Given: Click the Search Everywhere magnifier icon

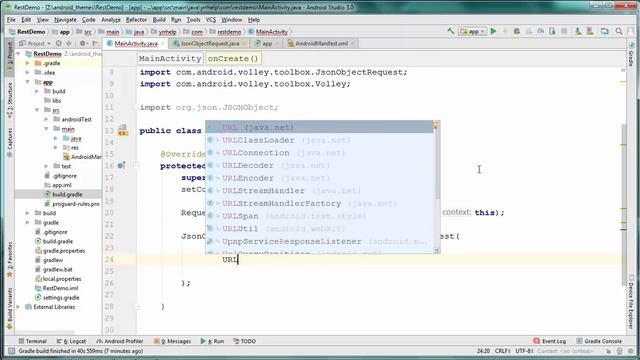Looking at the screenshot, I should (619, 31).
